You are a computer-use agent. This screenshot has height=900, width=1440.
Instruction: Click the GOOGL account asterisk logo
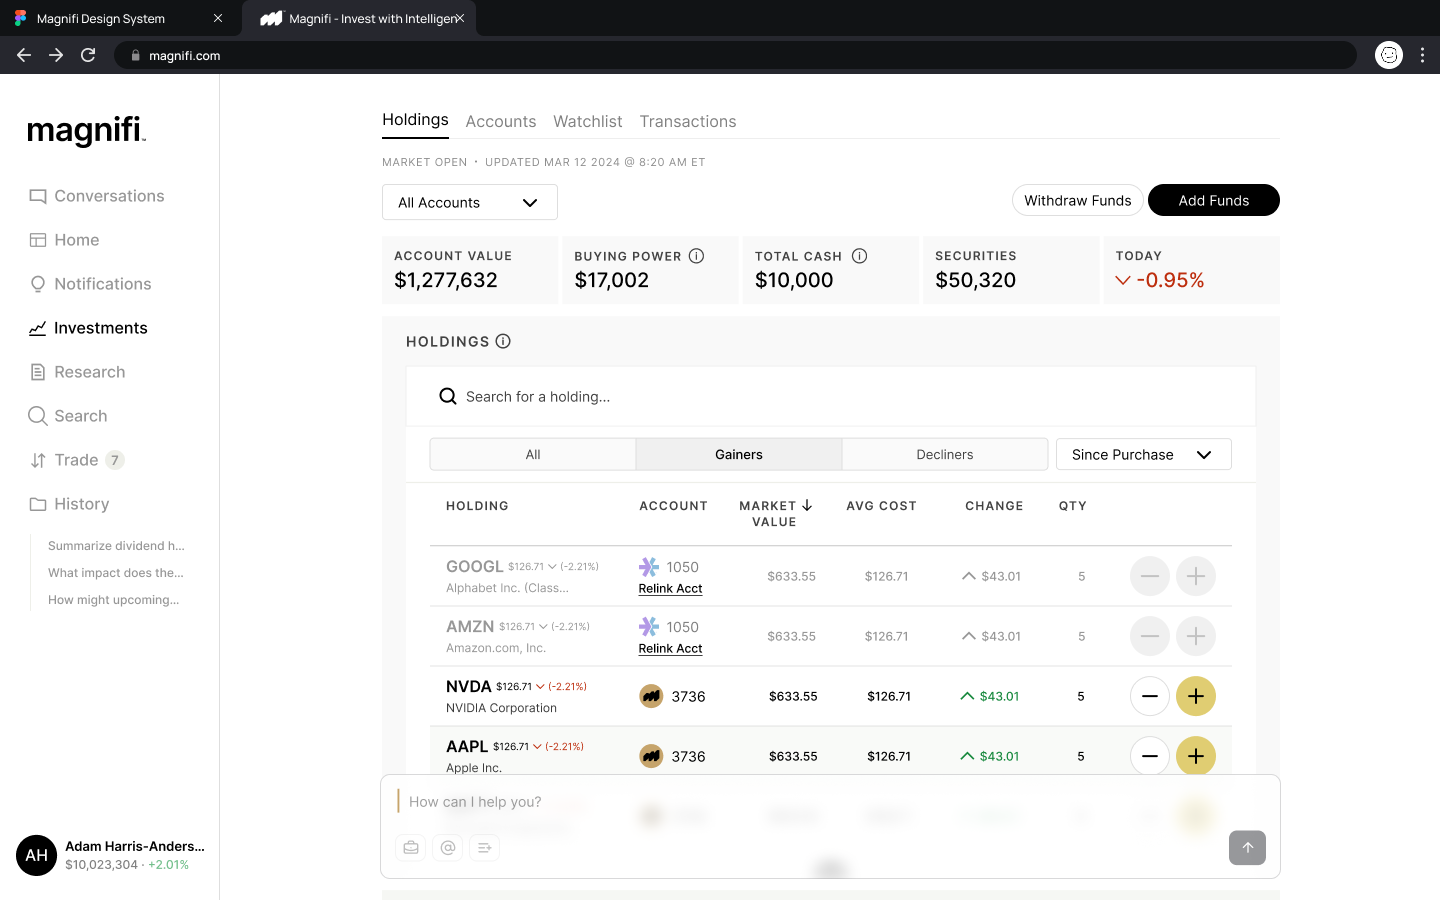pos(649,567)
